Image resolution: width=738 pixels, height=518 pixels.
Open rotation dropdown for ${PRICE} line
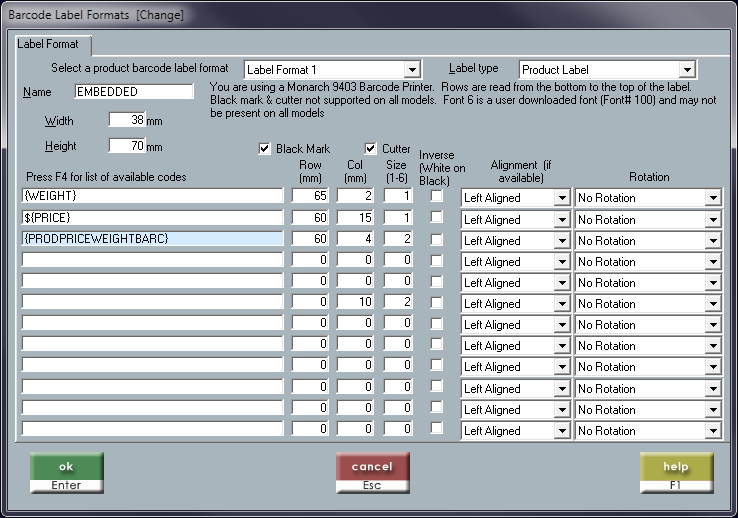tap(648, 220)
